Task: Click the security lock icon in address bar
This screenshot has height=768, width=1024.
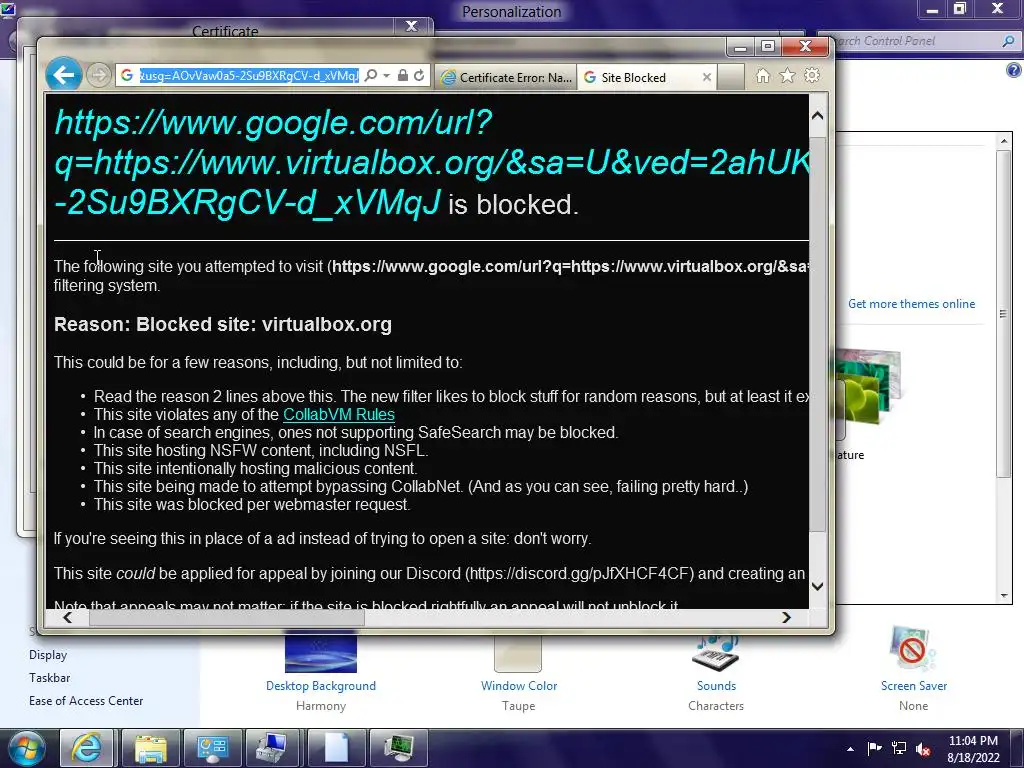Action: click(403, 76)
